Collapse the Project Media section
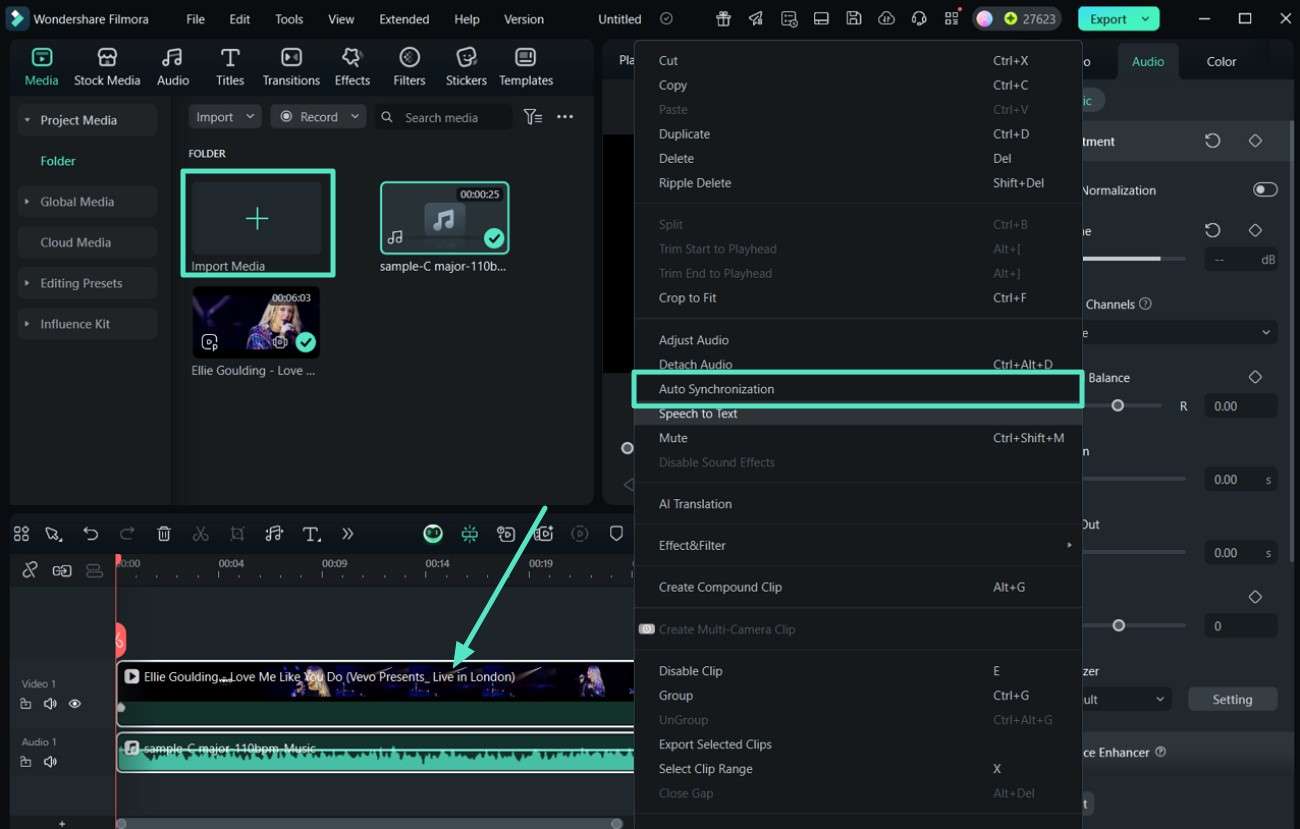Viewport: 1300px width, 829px height. point(27,120)
